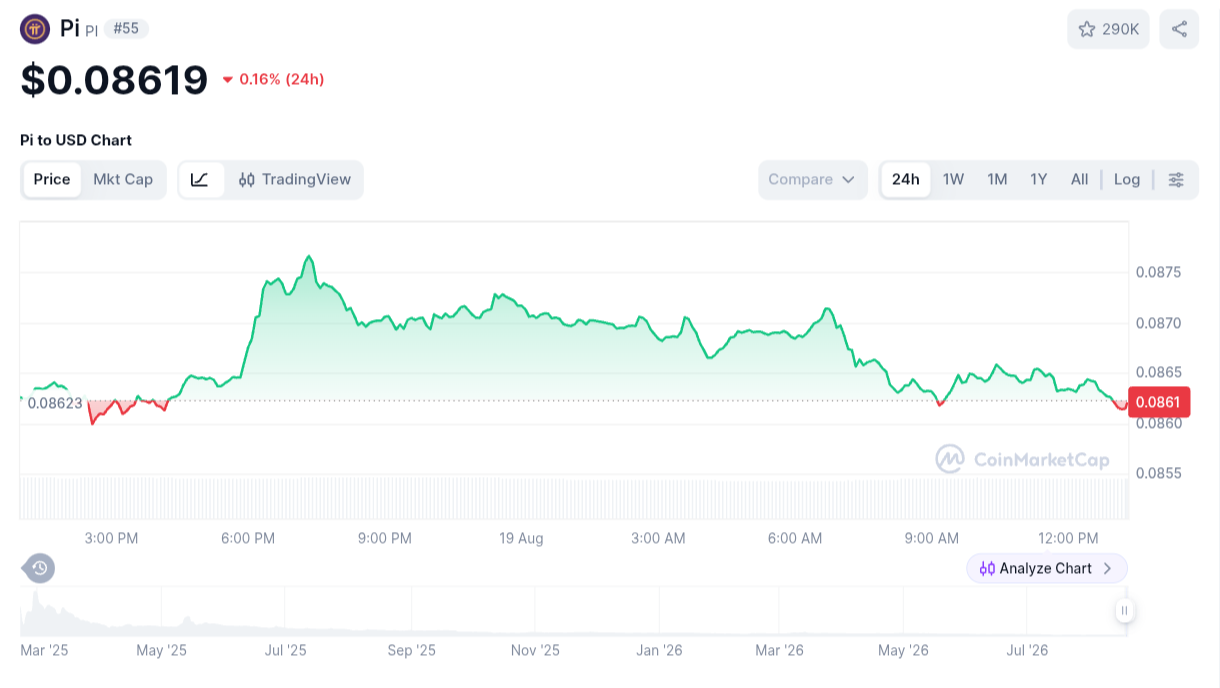Click the 19 Aug axis label

click(522, 538)
